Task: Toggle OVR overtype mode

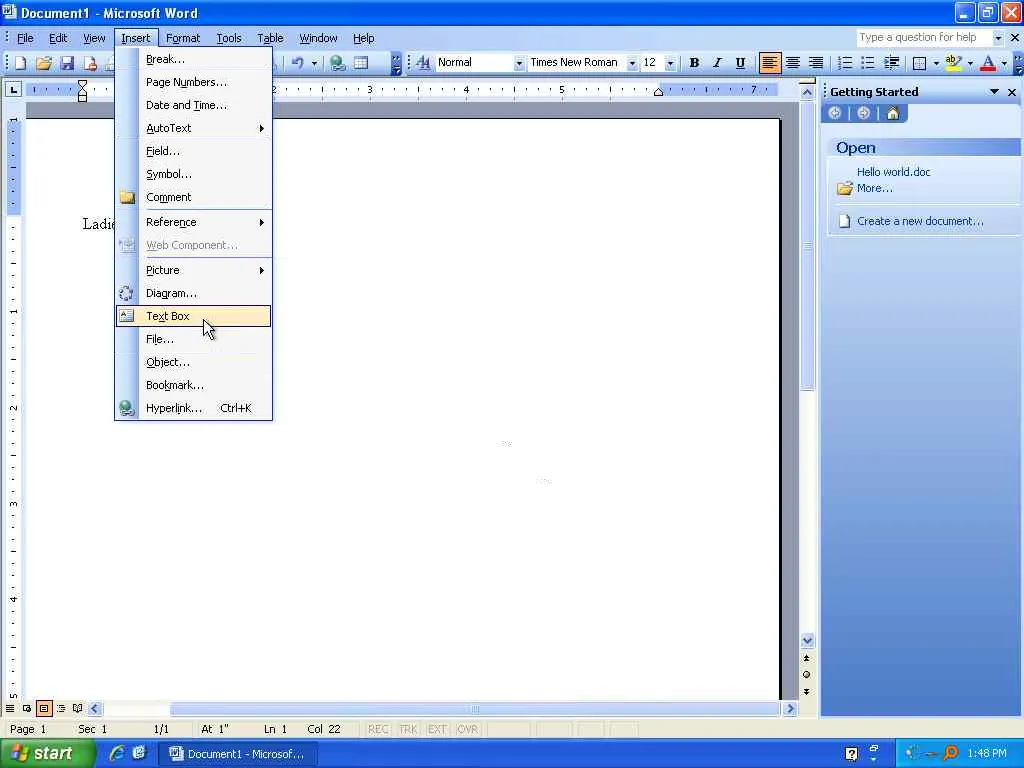Action: (467, 729)
